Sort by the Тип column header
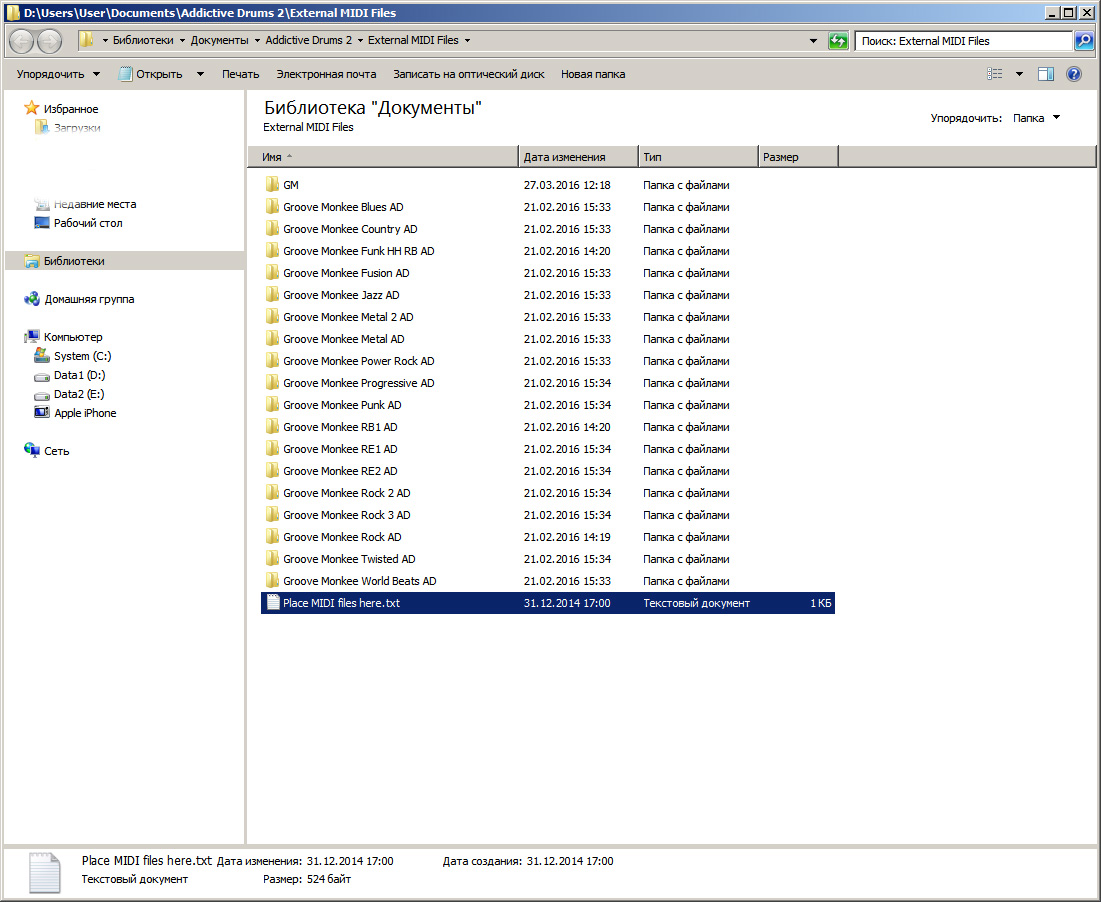The height and width of the screenshot is (902, 1101). (699, 157)
